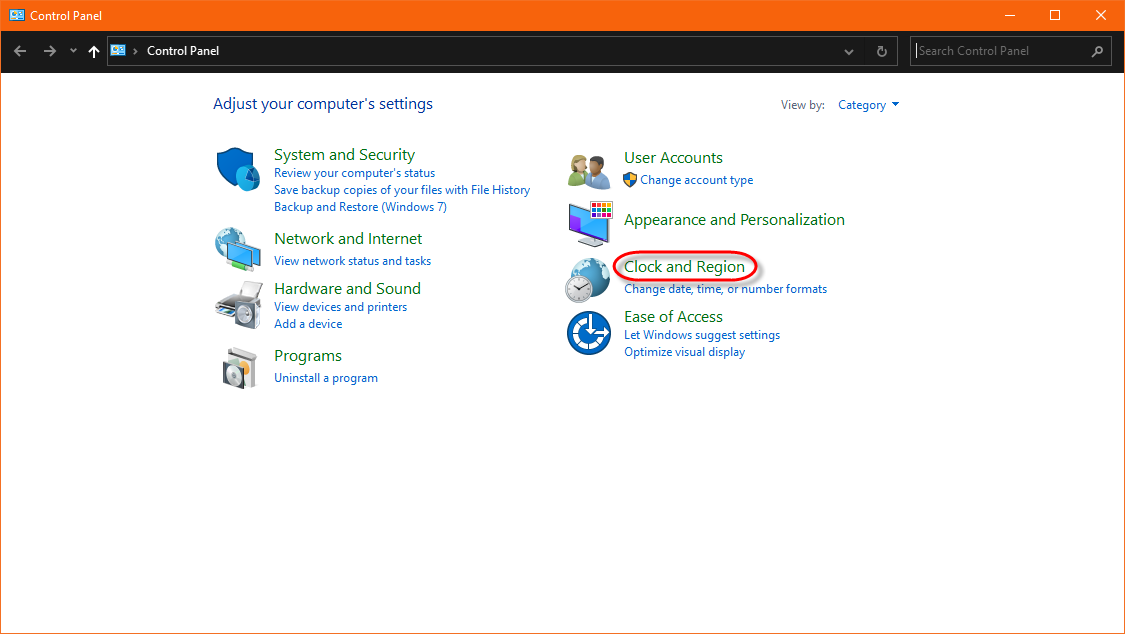
Task: Click the Programs disc box icon
Action: [x=239, y=368]
